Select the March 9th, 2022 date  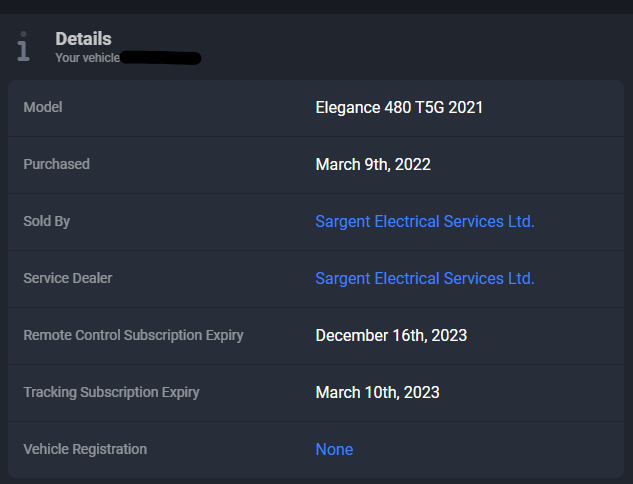[x=373, y=165]
